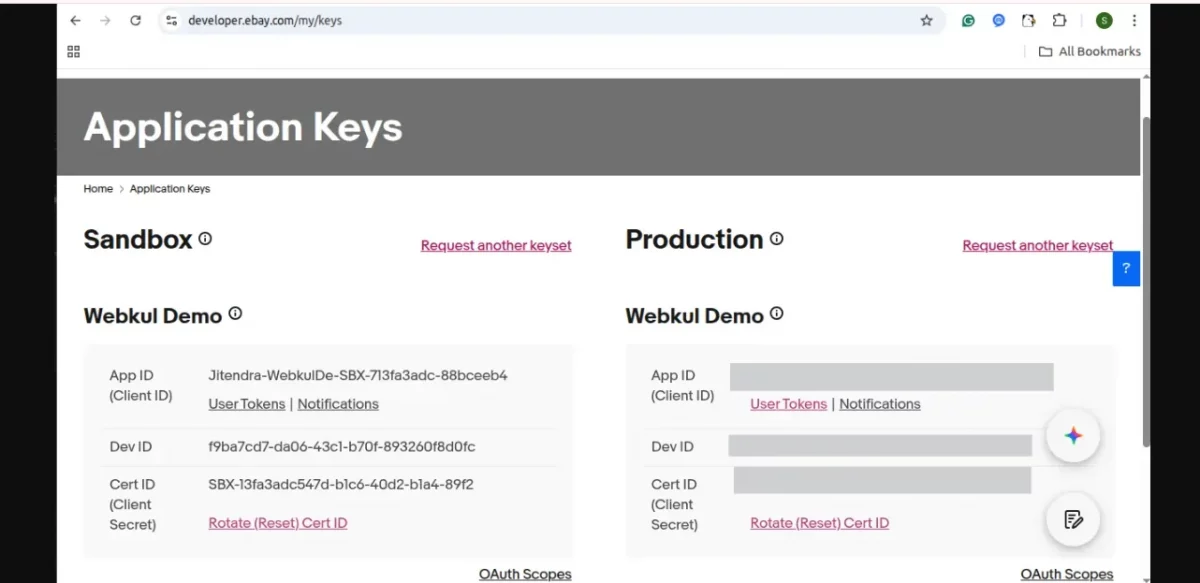Open the Chrome three-dot menu
Screen dimensions: 1200x583
[1134, 20]
